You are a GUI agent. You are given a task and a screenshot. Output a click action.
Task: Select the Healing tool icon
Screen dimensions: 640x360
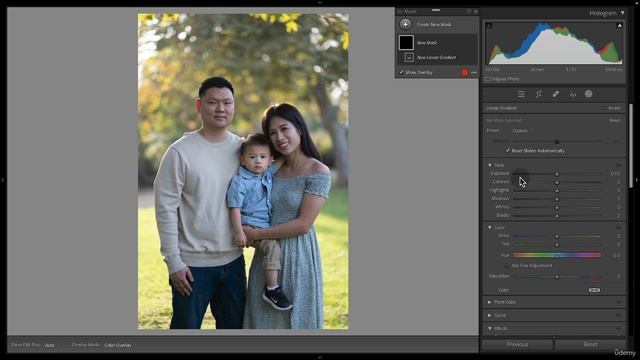[556, 94]
